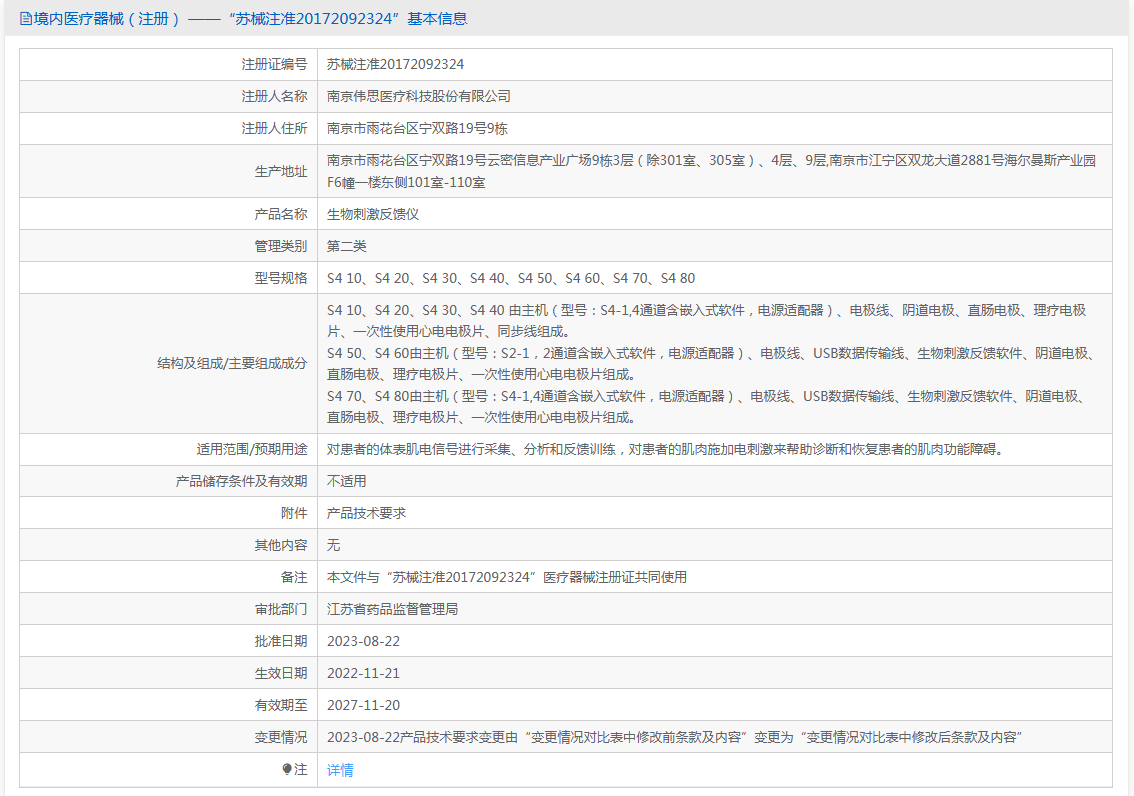The width and height of the screenshot is (1134, 796).
Task: Click approval department 江苏省药品监督管理局
Action: [x=392, y=609]
